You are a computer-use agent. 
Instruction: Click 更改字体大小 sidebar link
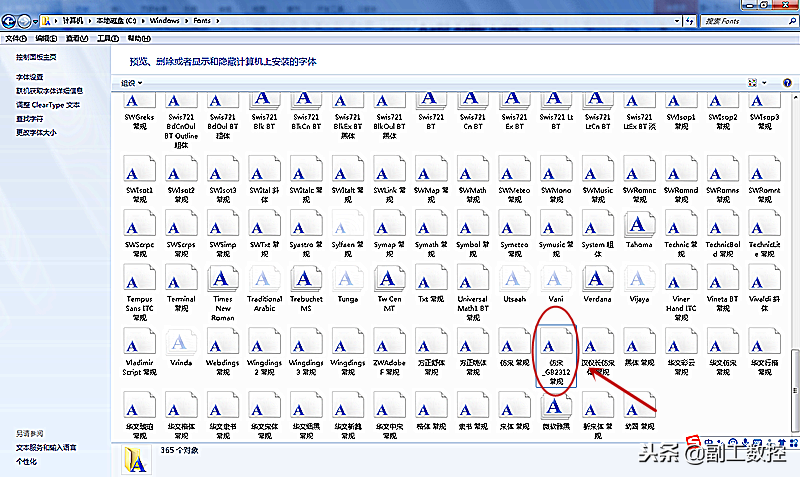(x=36, y=133)
